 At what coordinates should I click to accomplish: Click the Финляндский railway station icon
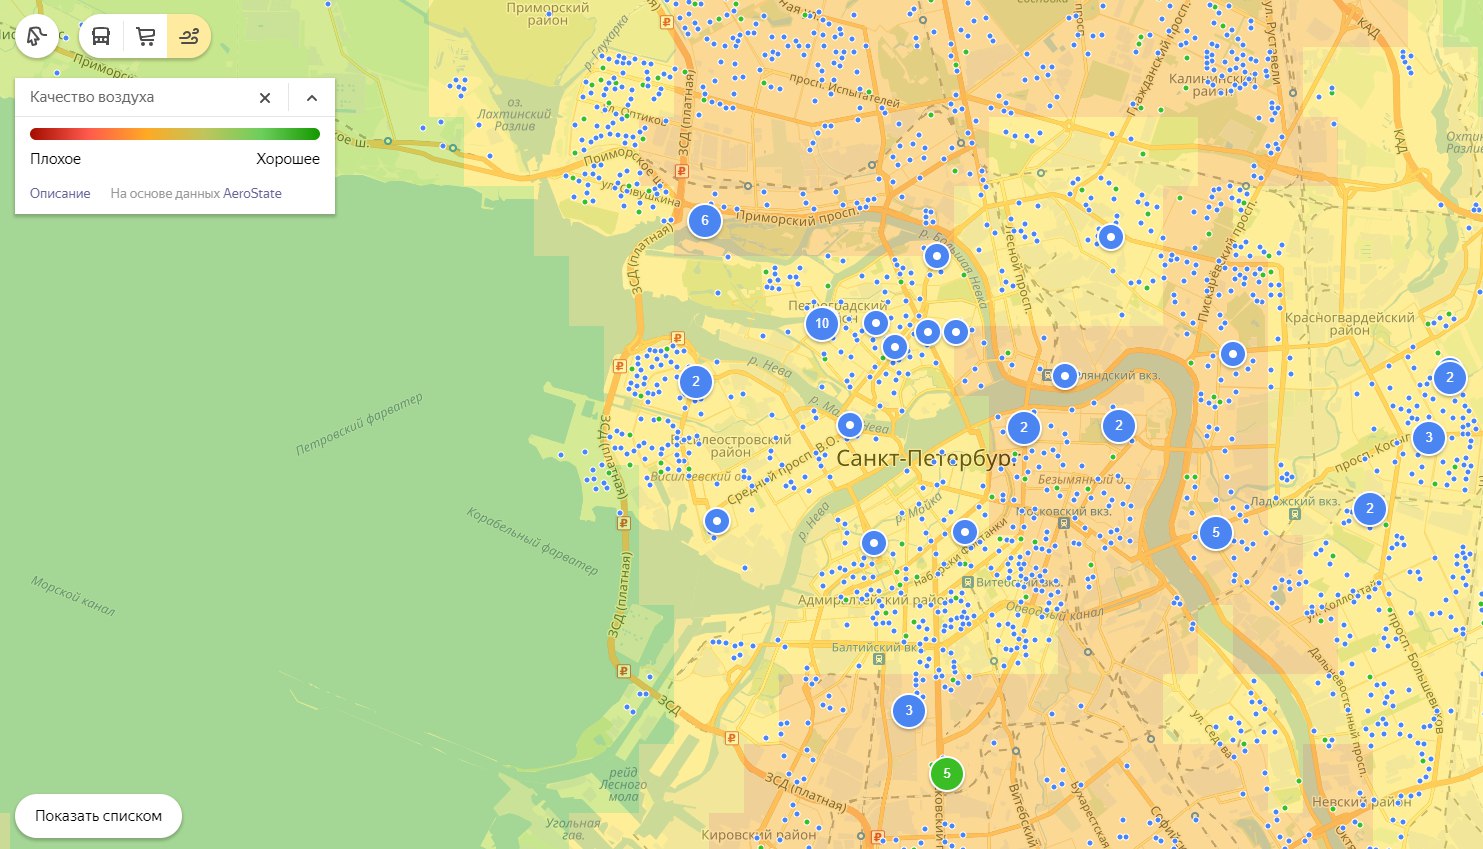(1047, 375)
